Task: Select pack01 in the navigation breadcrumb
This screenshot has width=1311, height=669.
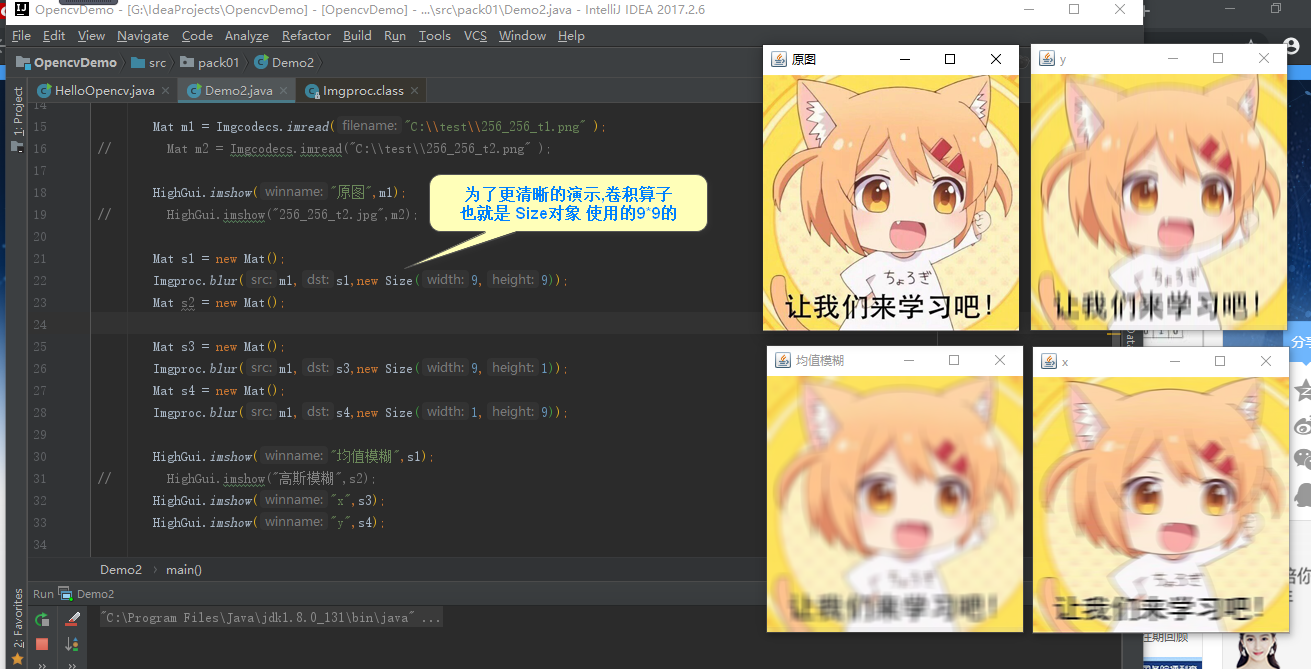Action: coord(210,62)
